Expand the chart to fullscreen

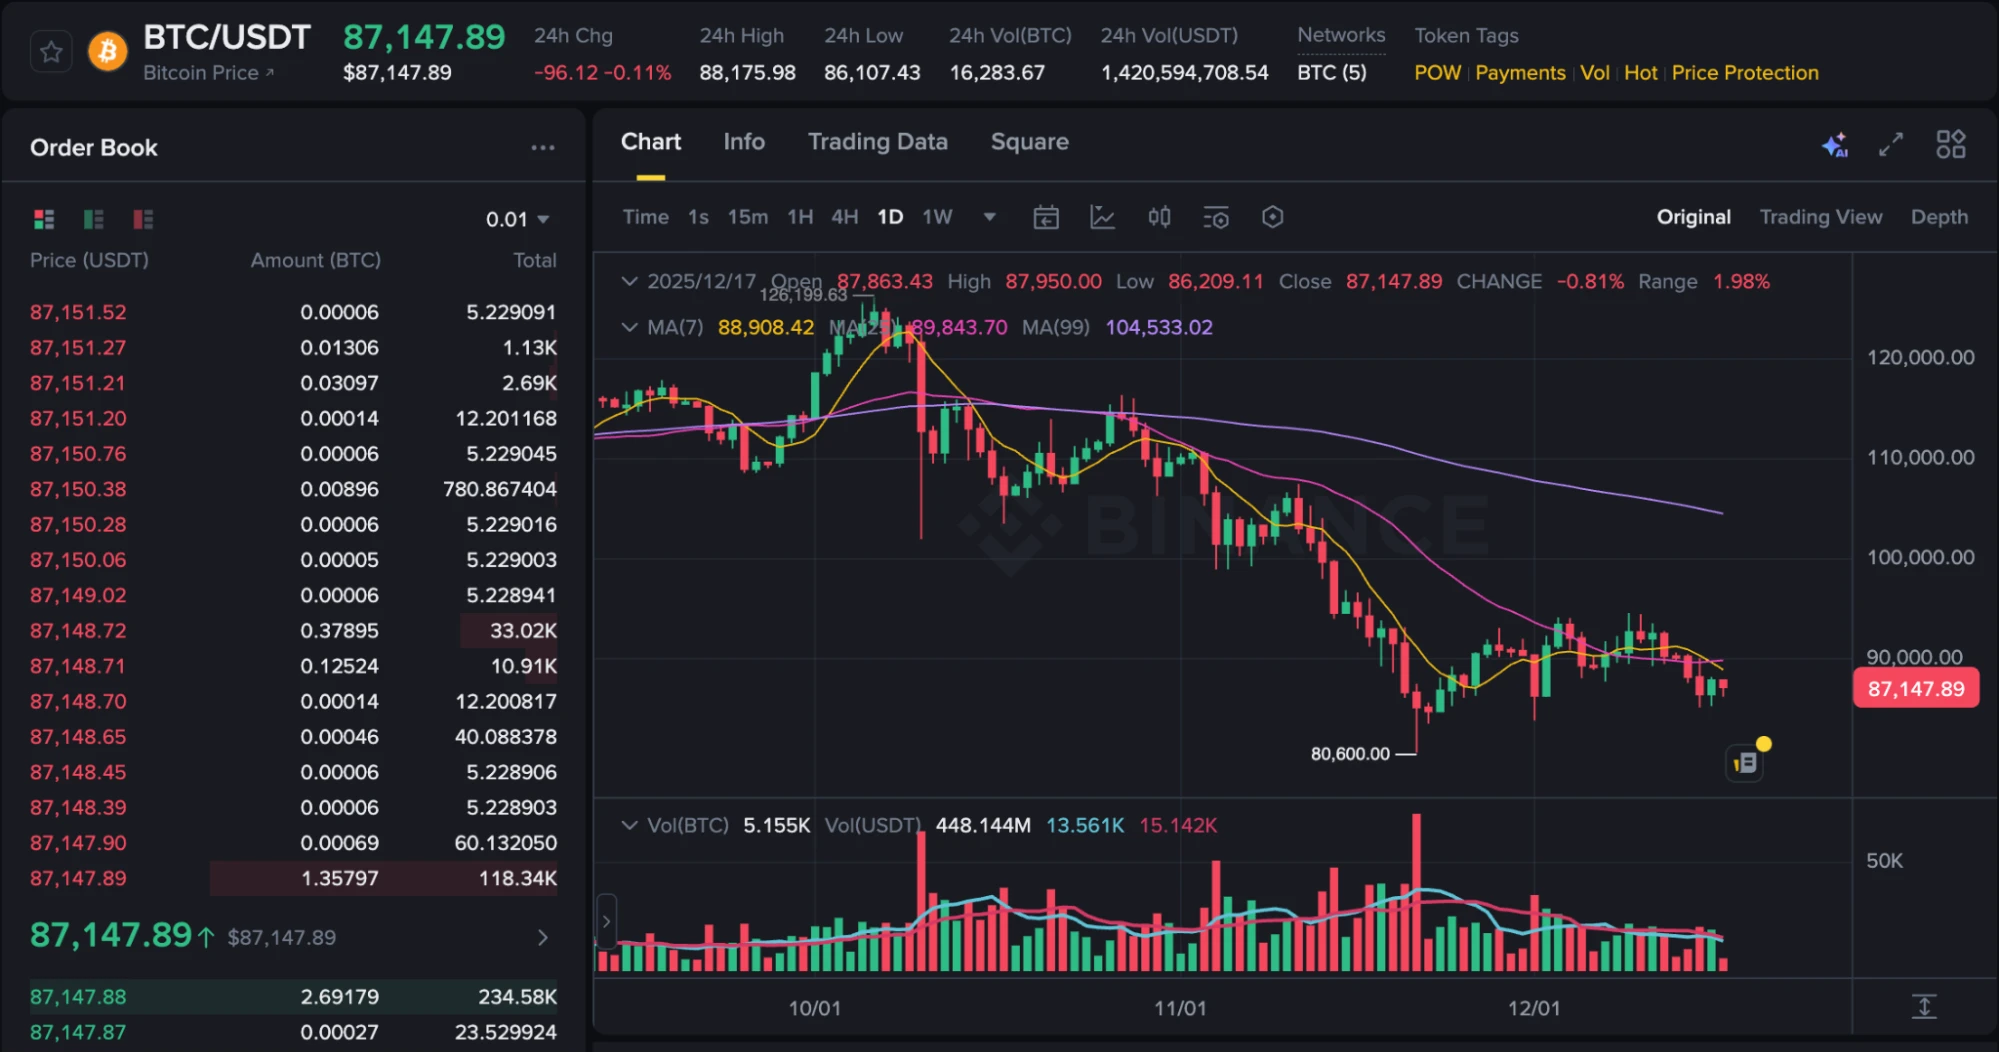coord(1890,144)
